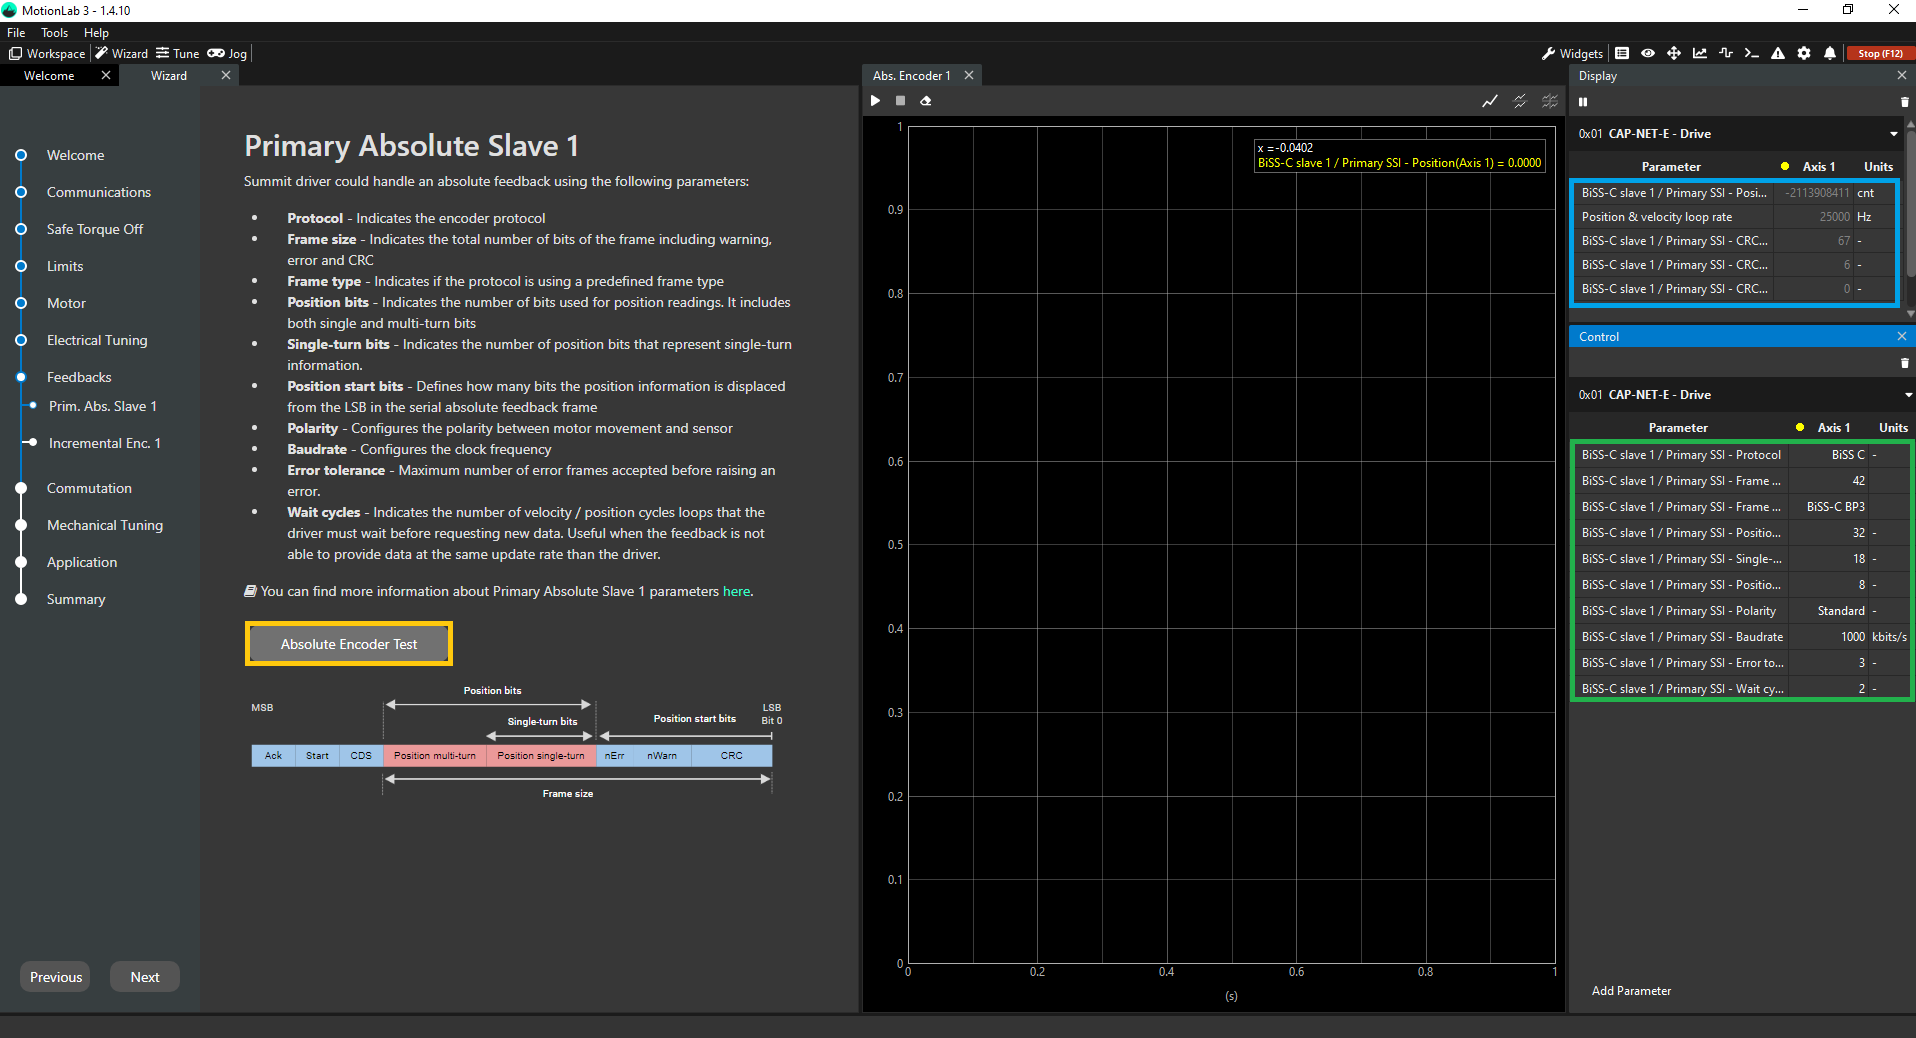
Task: Click the warning triangle icon in the toolbar
Action: point(1777,54)
